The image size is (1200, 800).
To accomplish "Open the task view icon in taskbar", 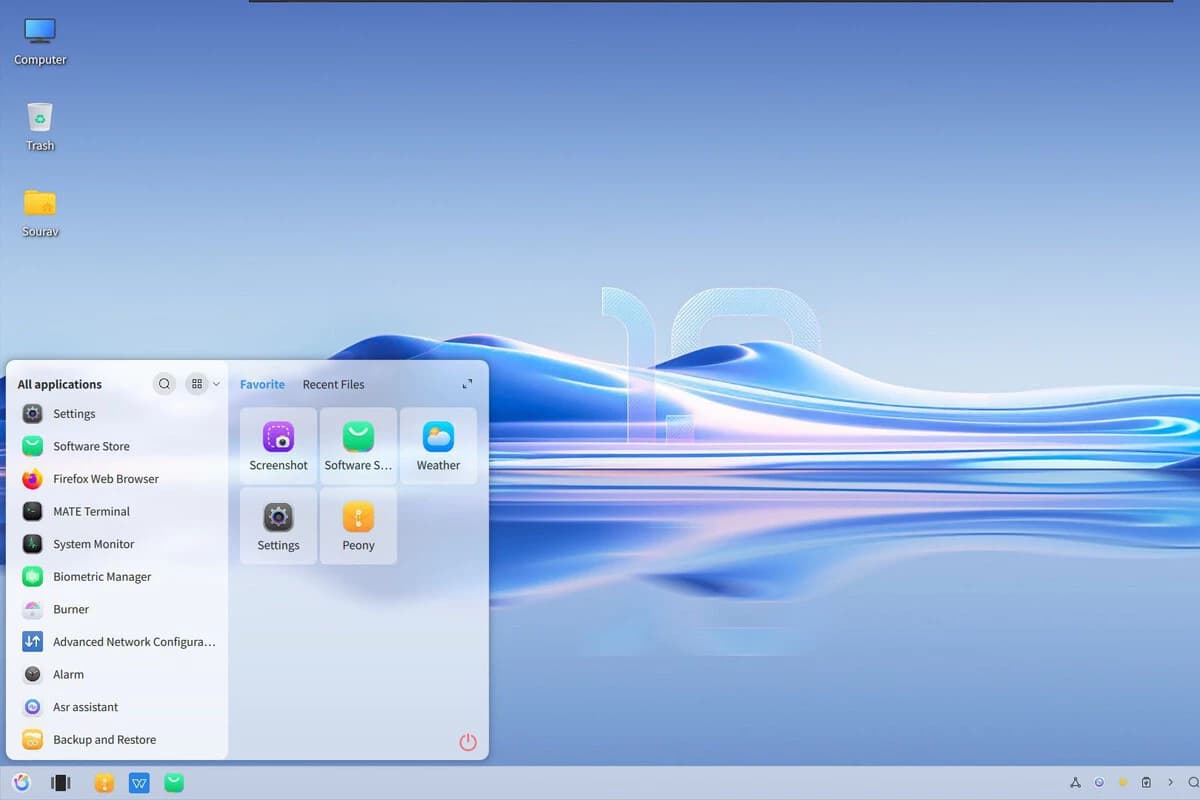I will point(61,783).
